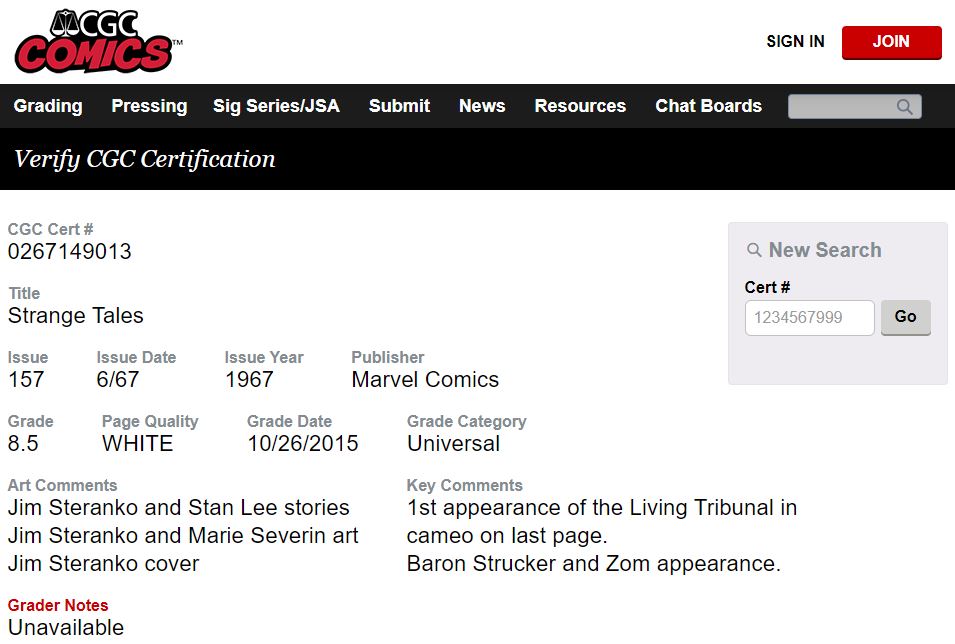Open the Pressing menu item
Image resolution: width=955 pixels, height=644 pixels.
click(x=149, y=106)
